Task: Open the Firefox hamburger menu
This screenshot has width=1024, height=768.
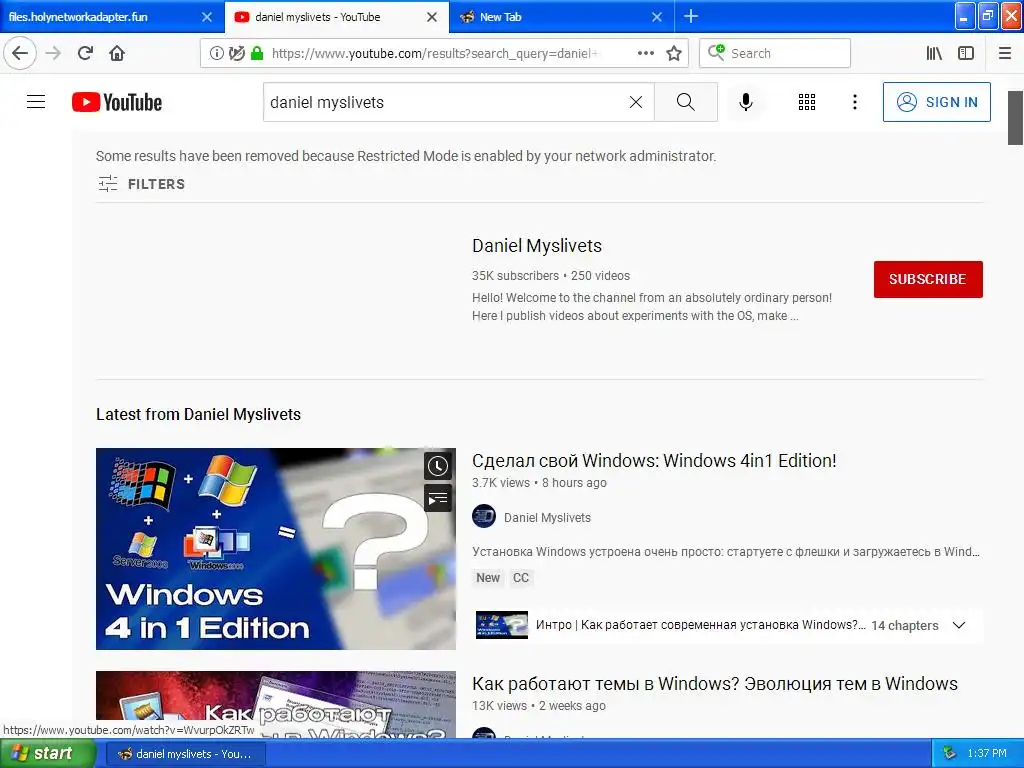Action: tap(1005, 53)
